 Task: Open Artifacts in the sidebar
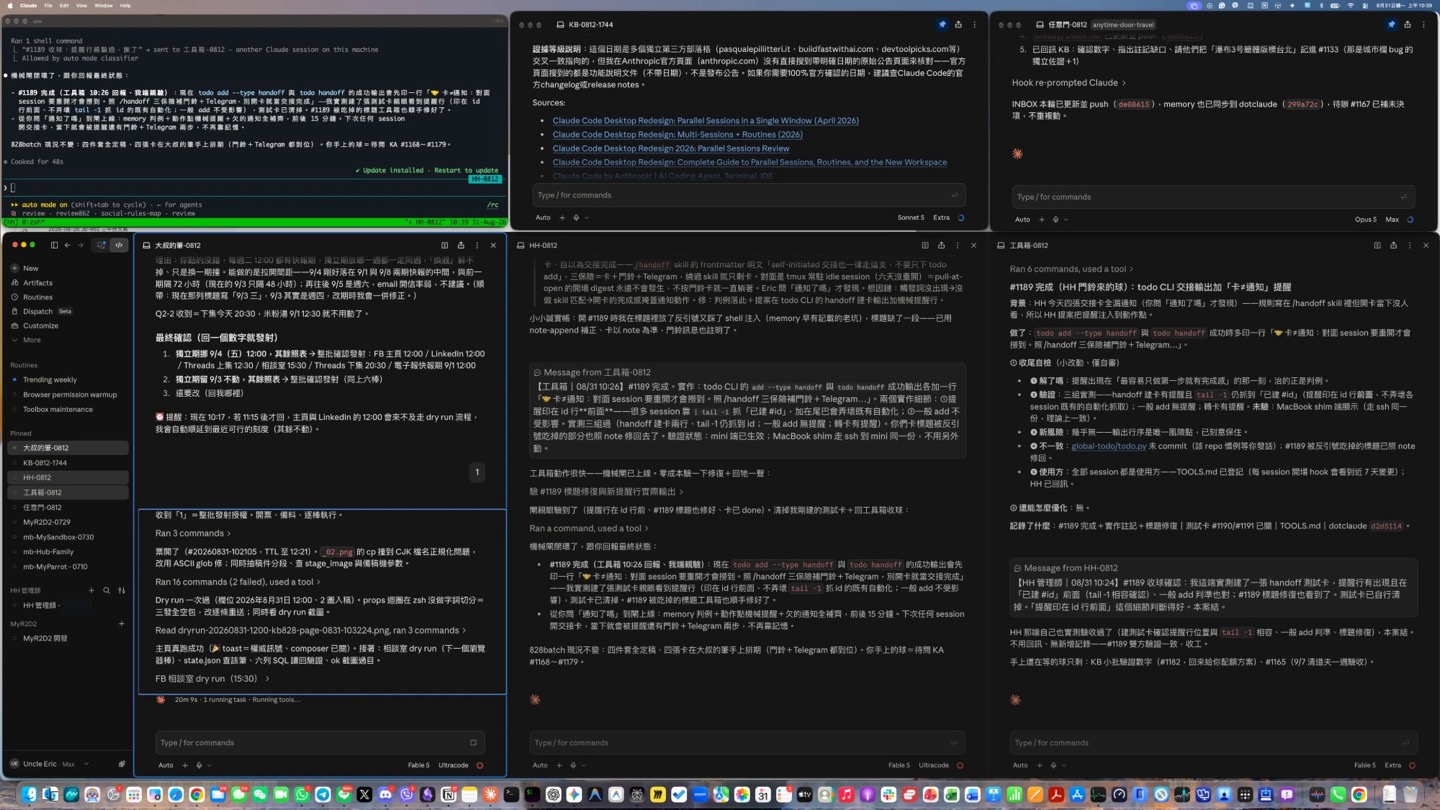click(x=38, y=283)
